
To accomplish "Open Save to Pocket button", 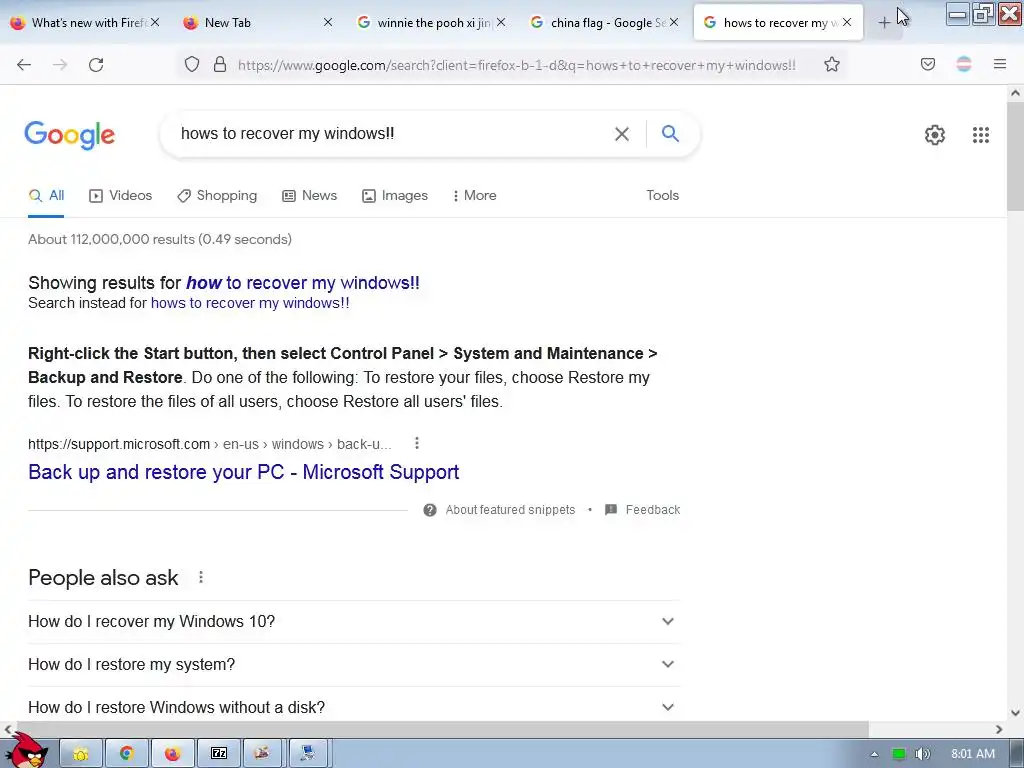I will [927, 64].
